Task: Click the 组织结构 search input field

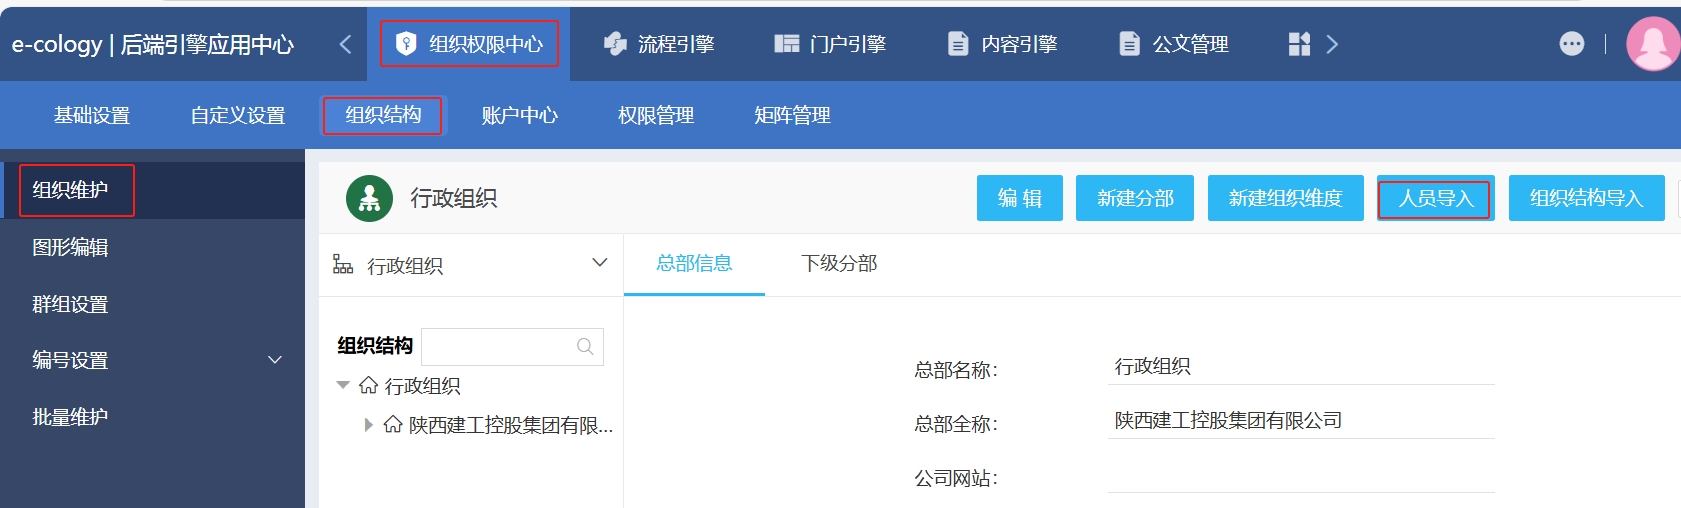Action: [498, 347]
